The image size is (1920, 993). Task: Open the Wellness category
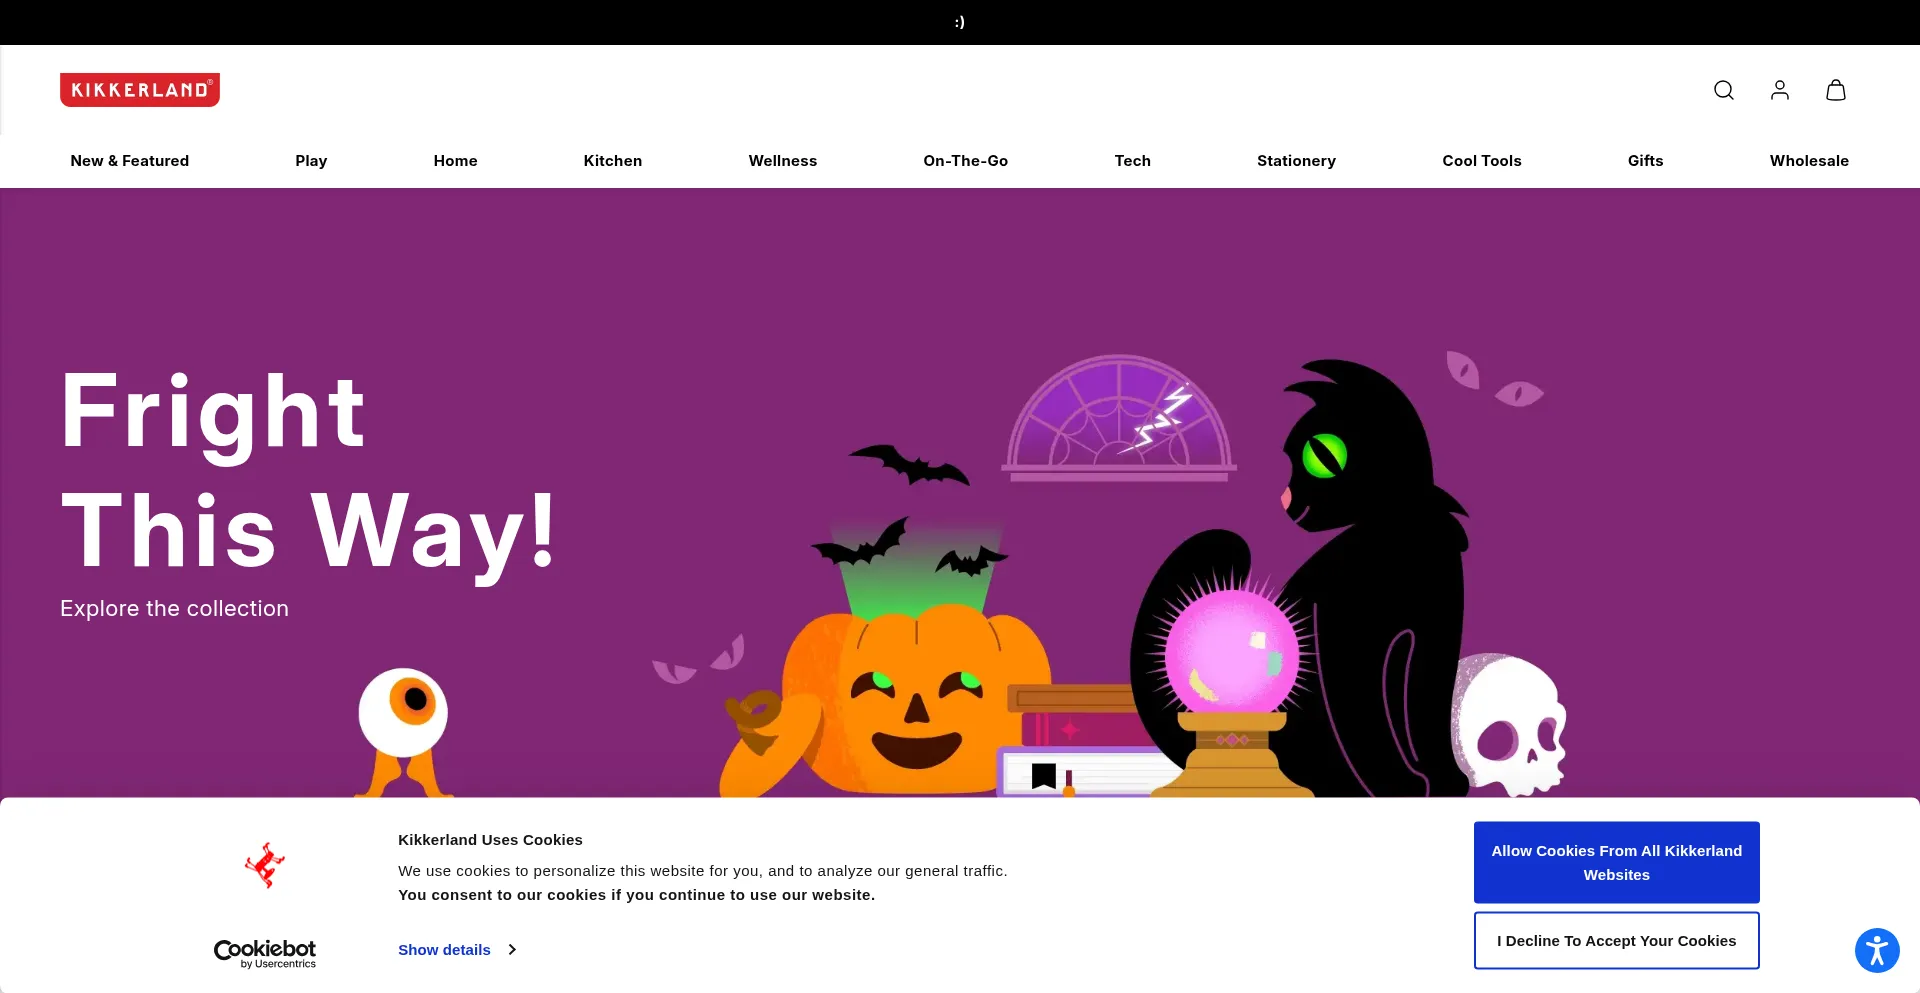point(782,161)
